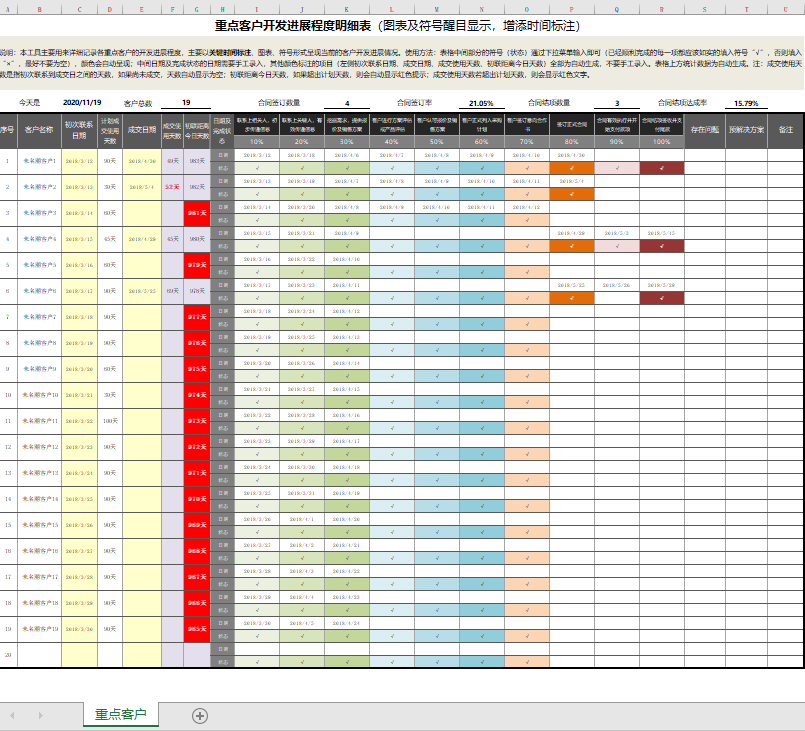
Task: Select the 10% stage header cell
Action: 257,142
